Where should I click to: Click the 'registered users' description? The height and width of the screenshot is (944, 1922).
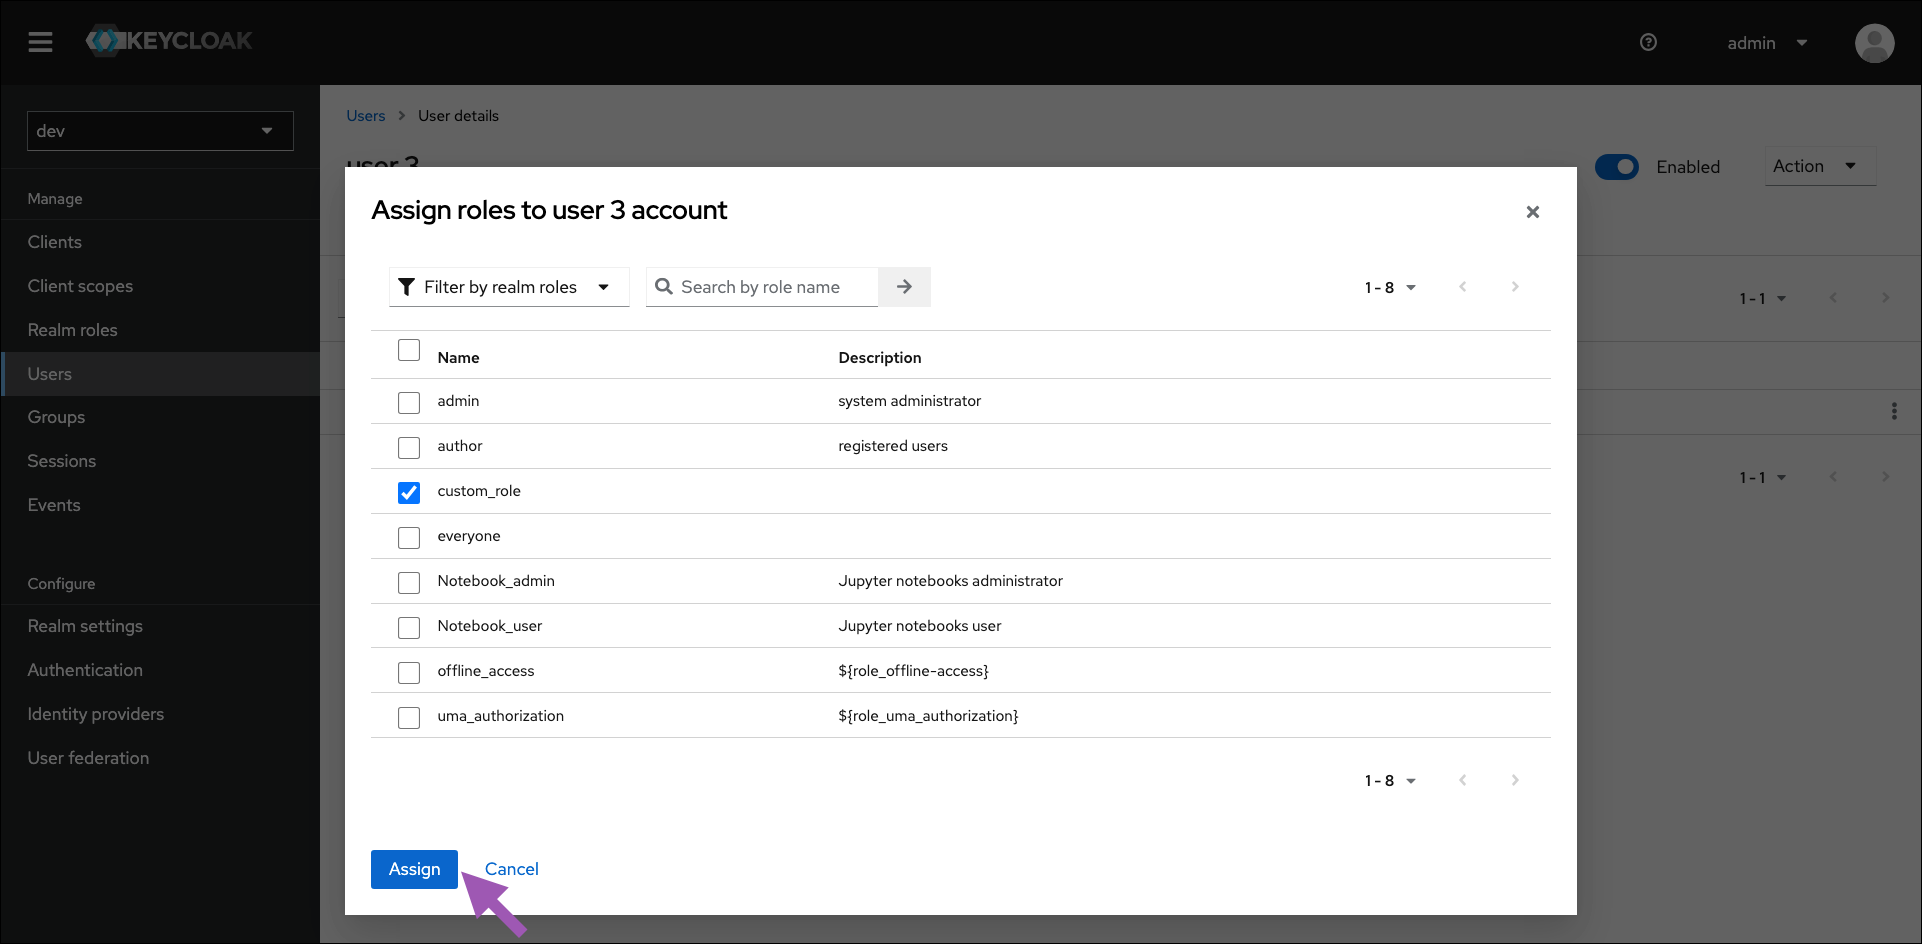[x=893, y=446]
